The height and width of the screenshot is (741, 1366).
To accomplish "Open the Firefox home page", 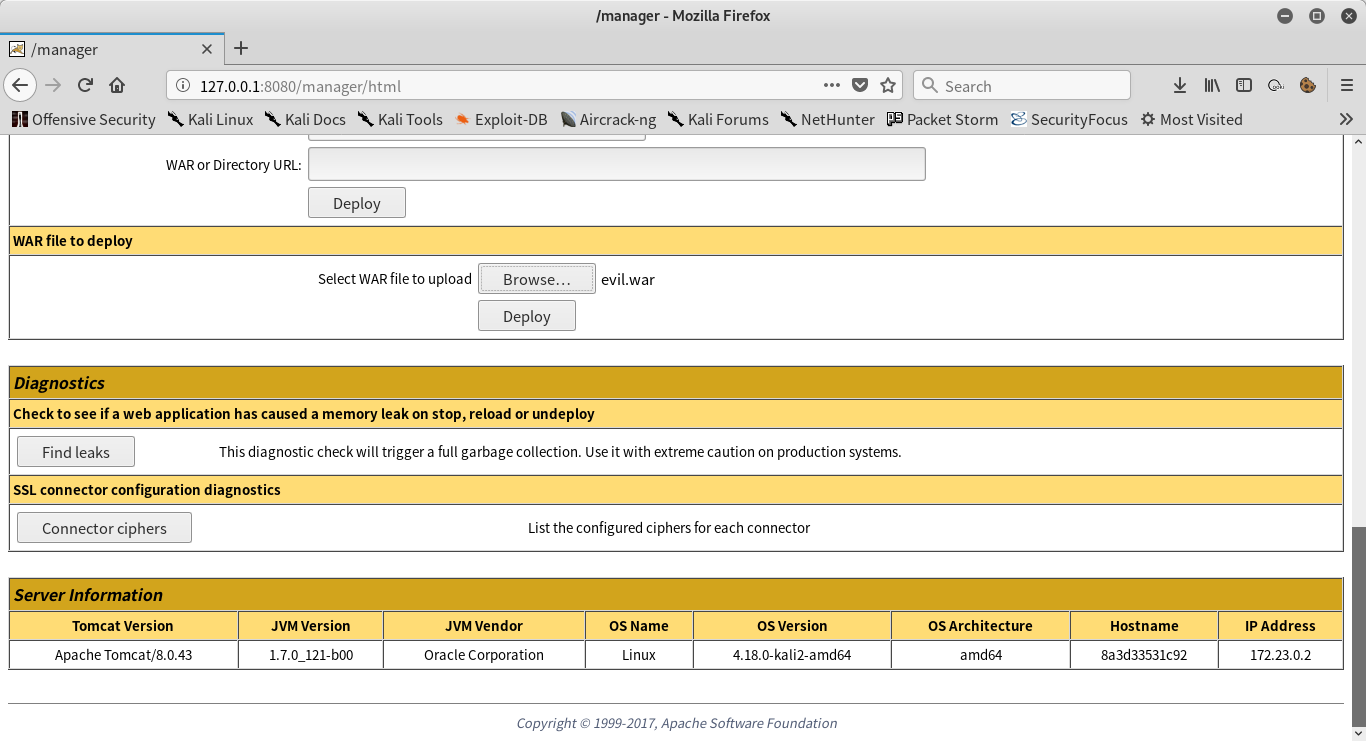I will coord(117,86).
